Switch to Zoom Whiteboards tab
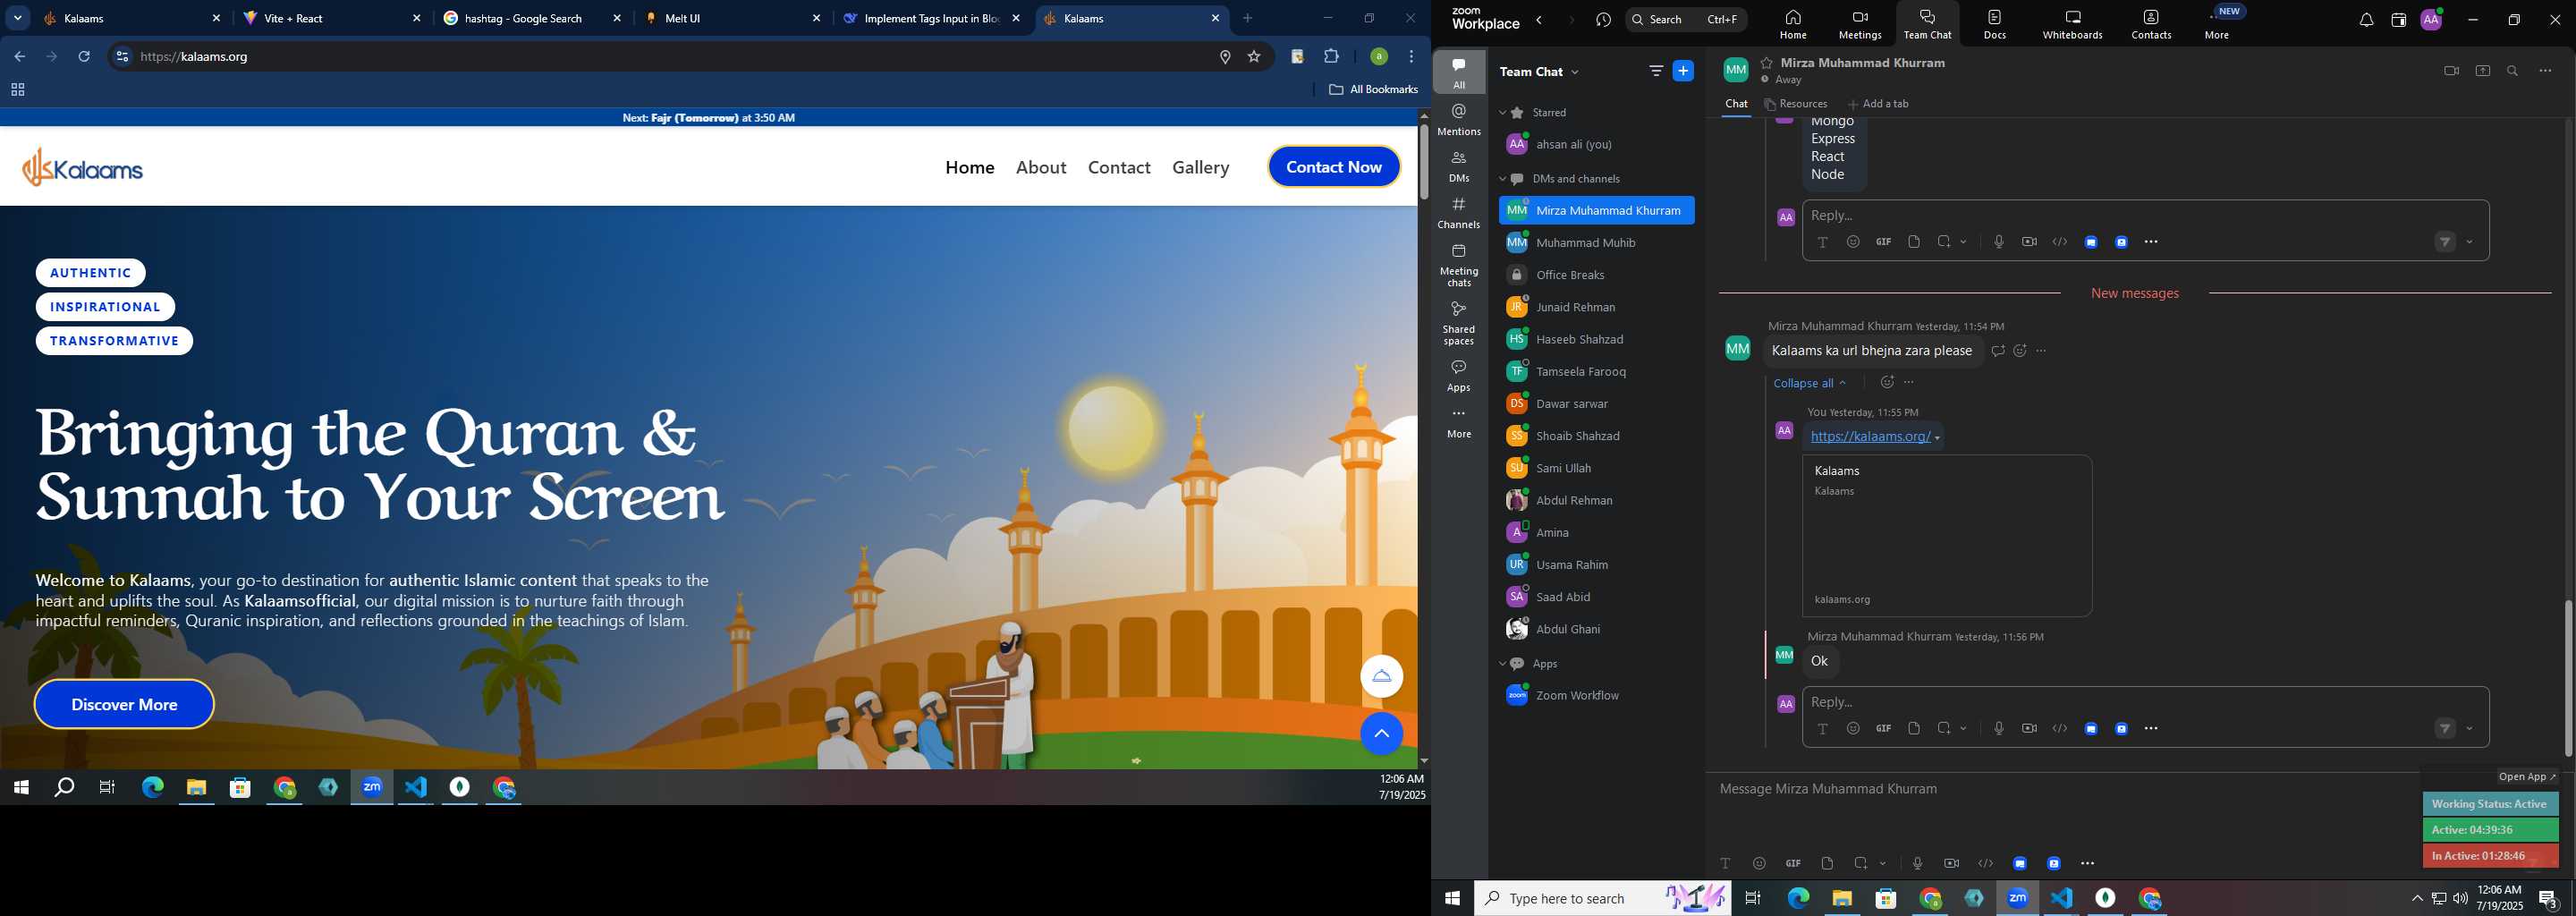 click(2072, 24)
